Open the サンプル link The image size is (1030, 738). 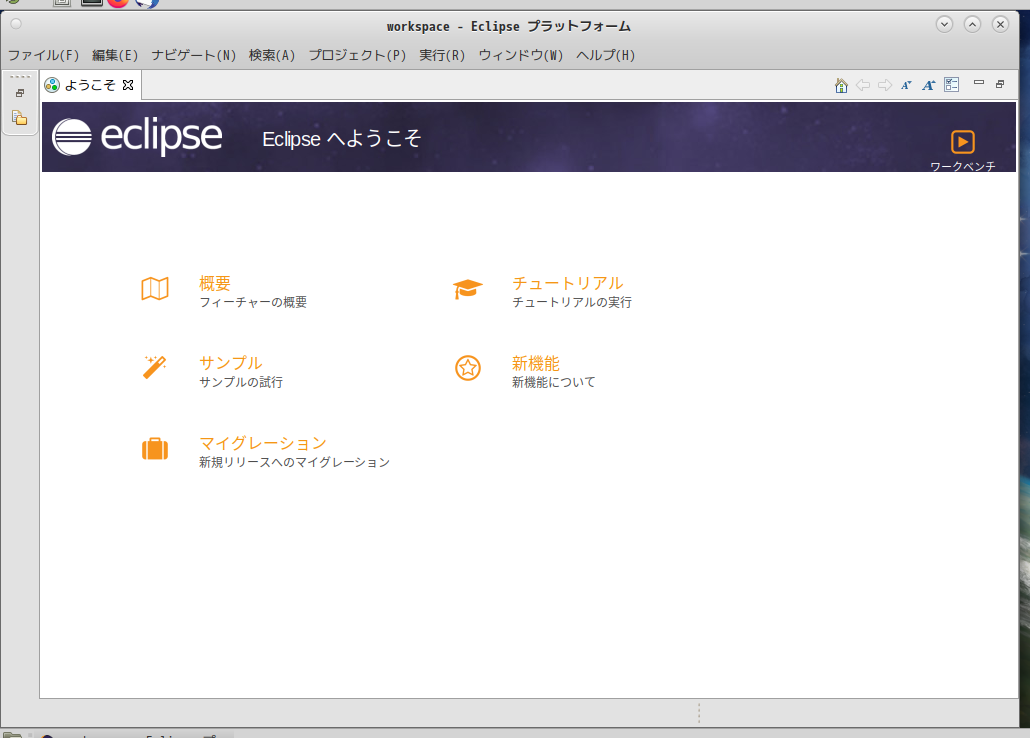[231, 363]
